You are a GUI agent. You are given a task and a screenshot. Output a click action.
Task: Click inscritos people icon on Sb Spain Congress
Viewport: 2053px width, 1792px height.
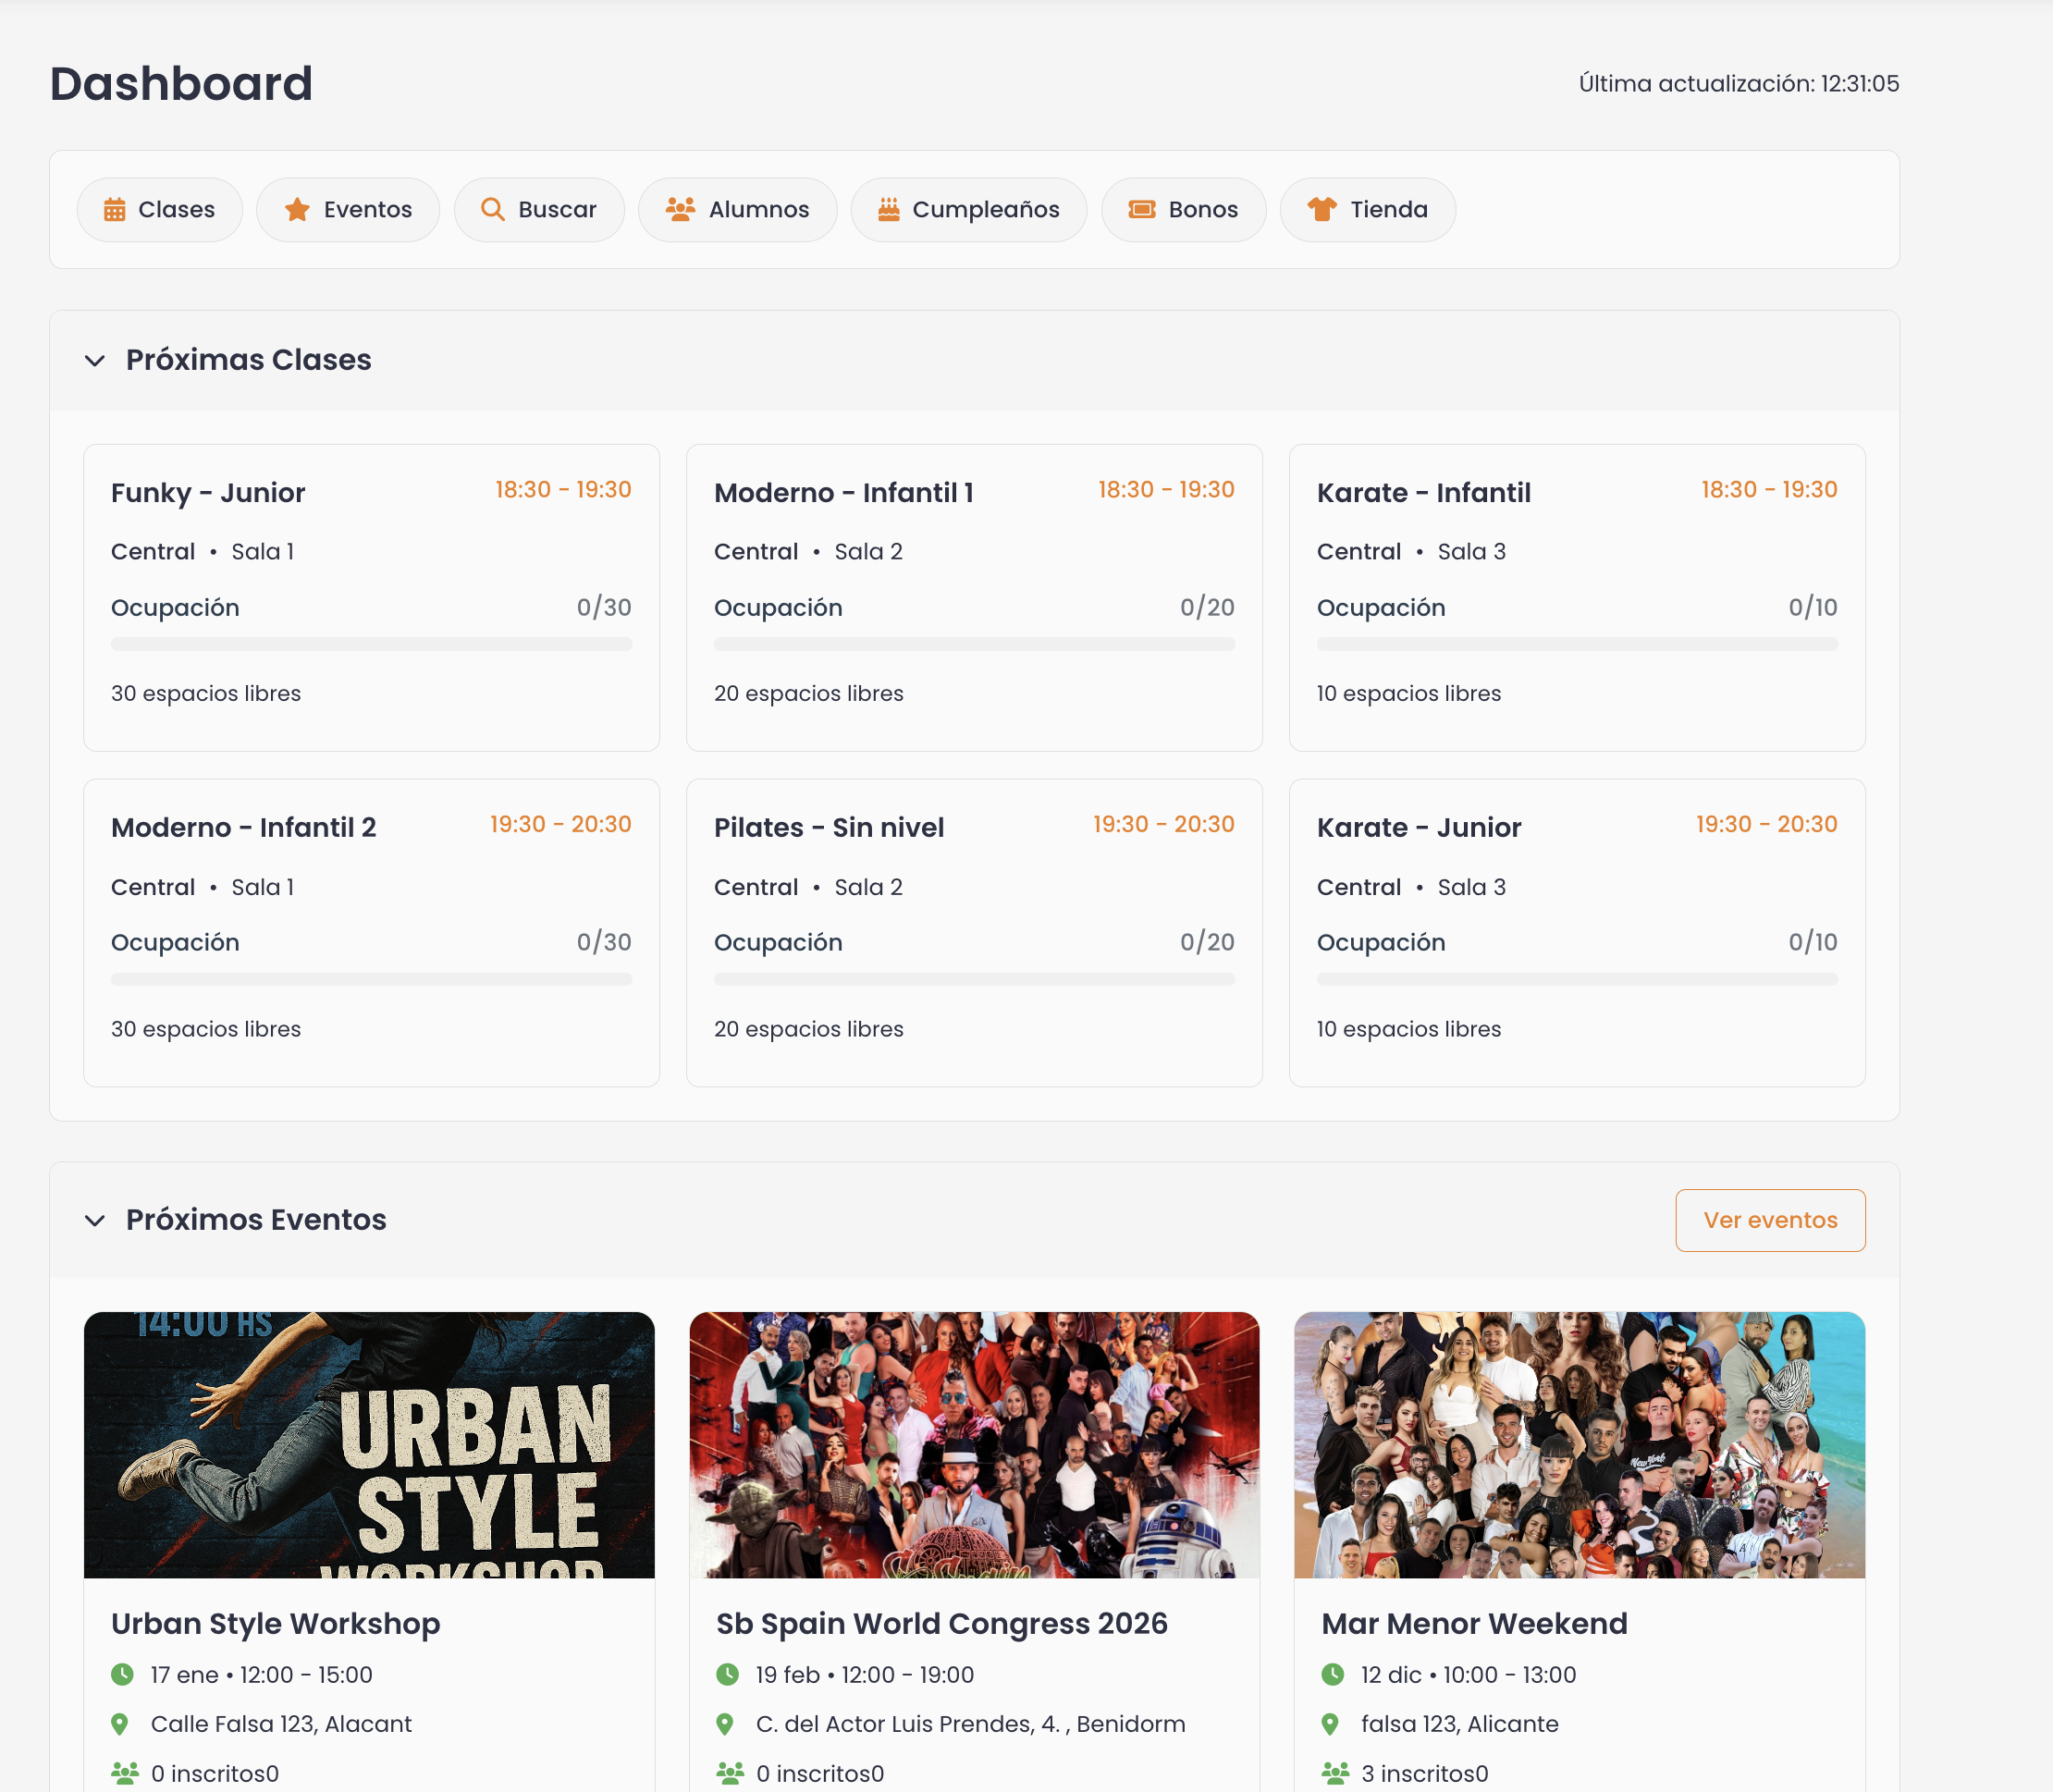[730, 1773]
